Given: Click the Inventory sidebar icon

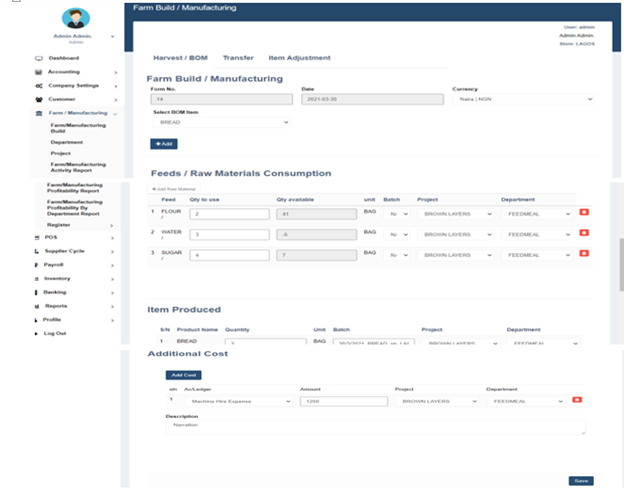Looking at the screenshot, I should coord(37,279).
